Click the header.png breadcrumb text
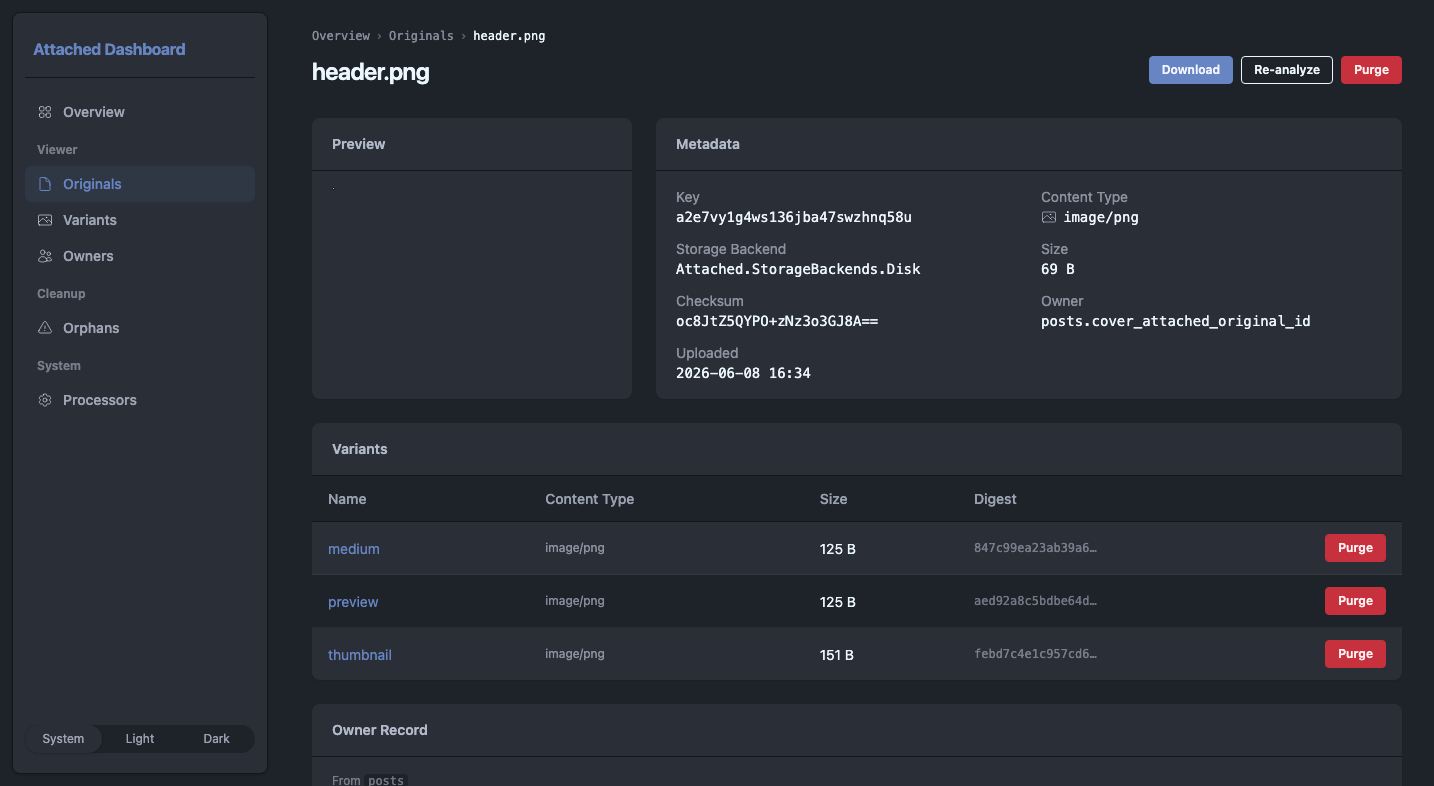 509,35
